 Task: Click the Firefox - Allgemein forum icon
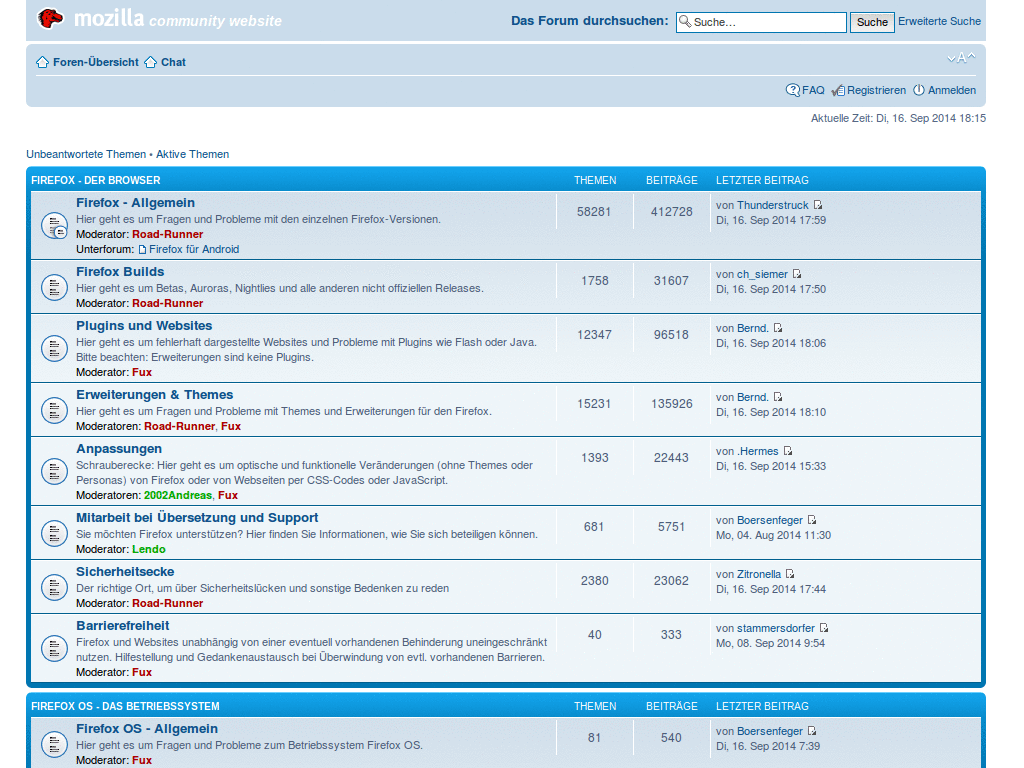pyautogui.click(x=53, y=225)
